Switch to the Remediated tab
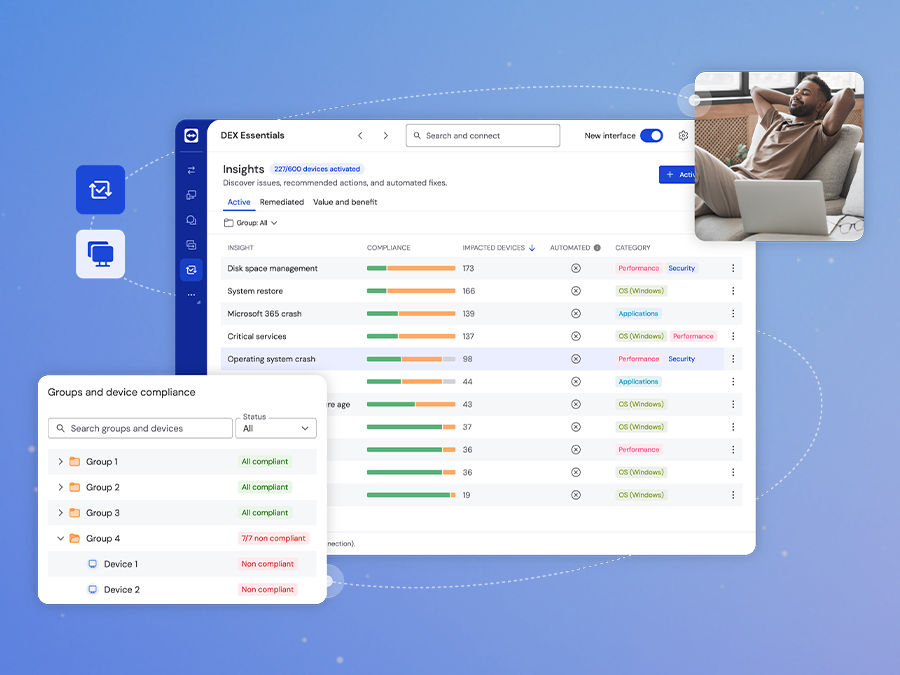The width and height of the screenshot is (900, 675). [x=281, y=202]
